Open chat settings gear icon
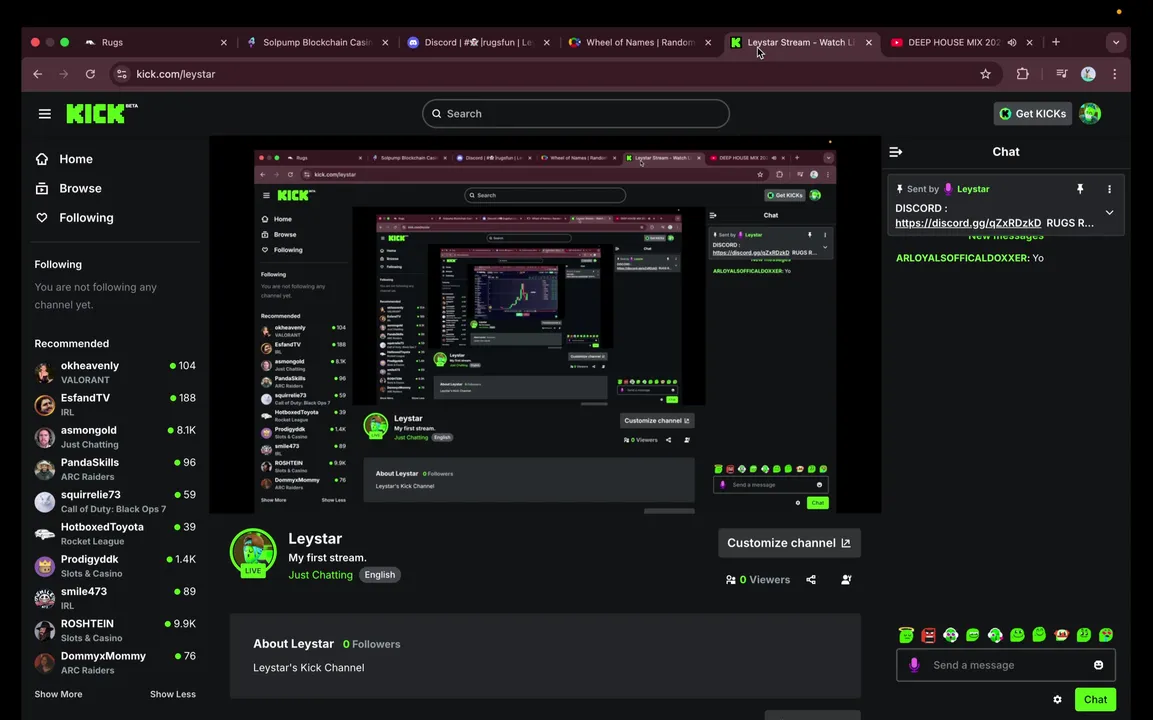 point(1057,699)
